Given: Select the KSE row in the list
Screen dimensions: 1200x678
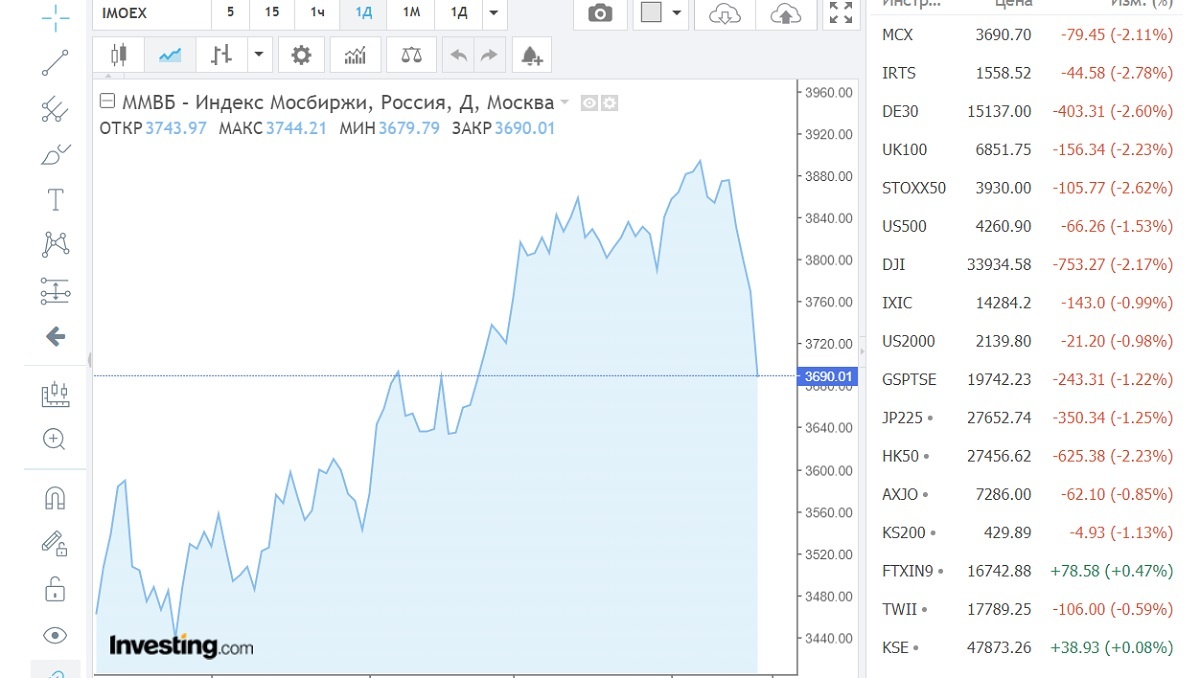Looking at the screenshot, I should point(1027,648).
